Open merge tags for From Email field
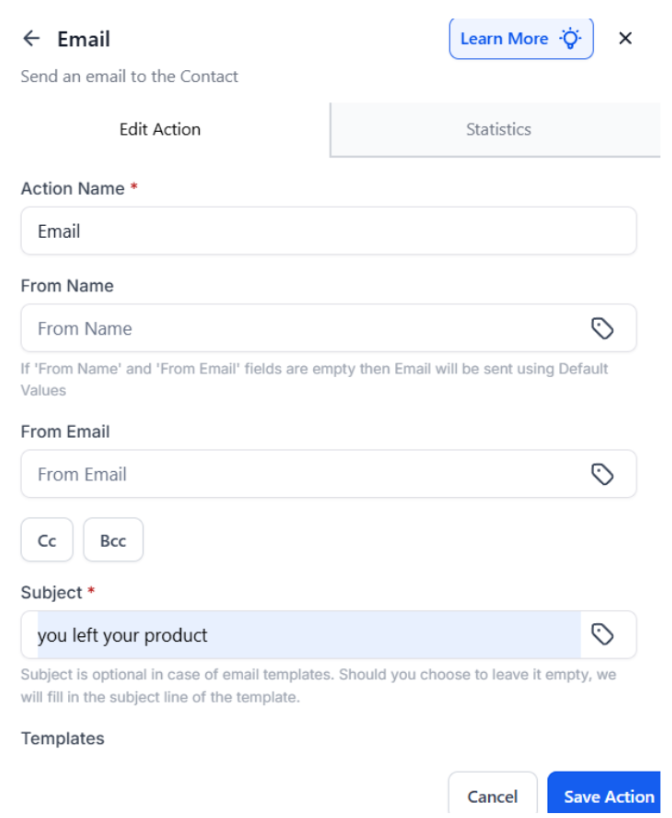The width and height of the screenshot is (672, 818). [602, 474]
